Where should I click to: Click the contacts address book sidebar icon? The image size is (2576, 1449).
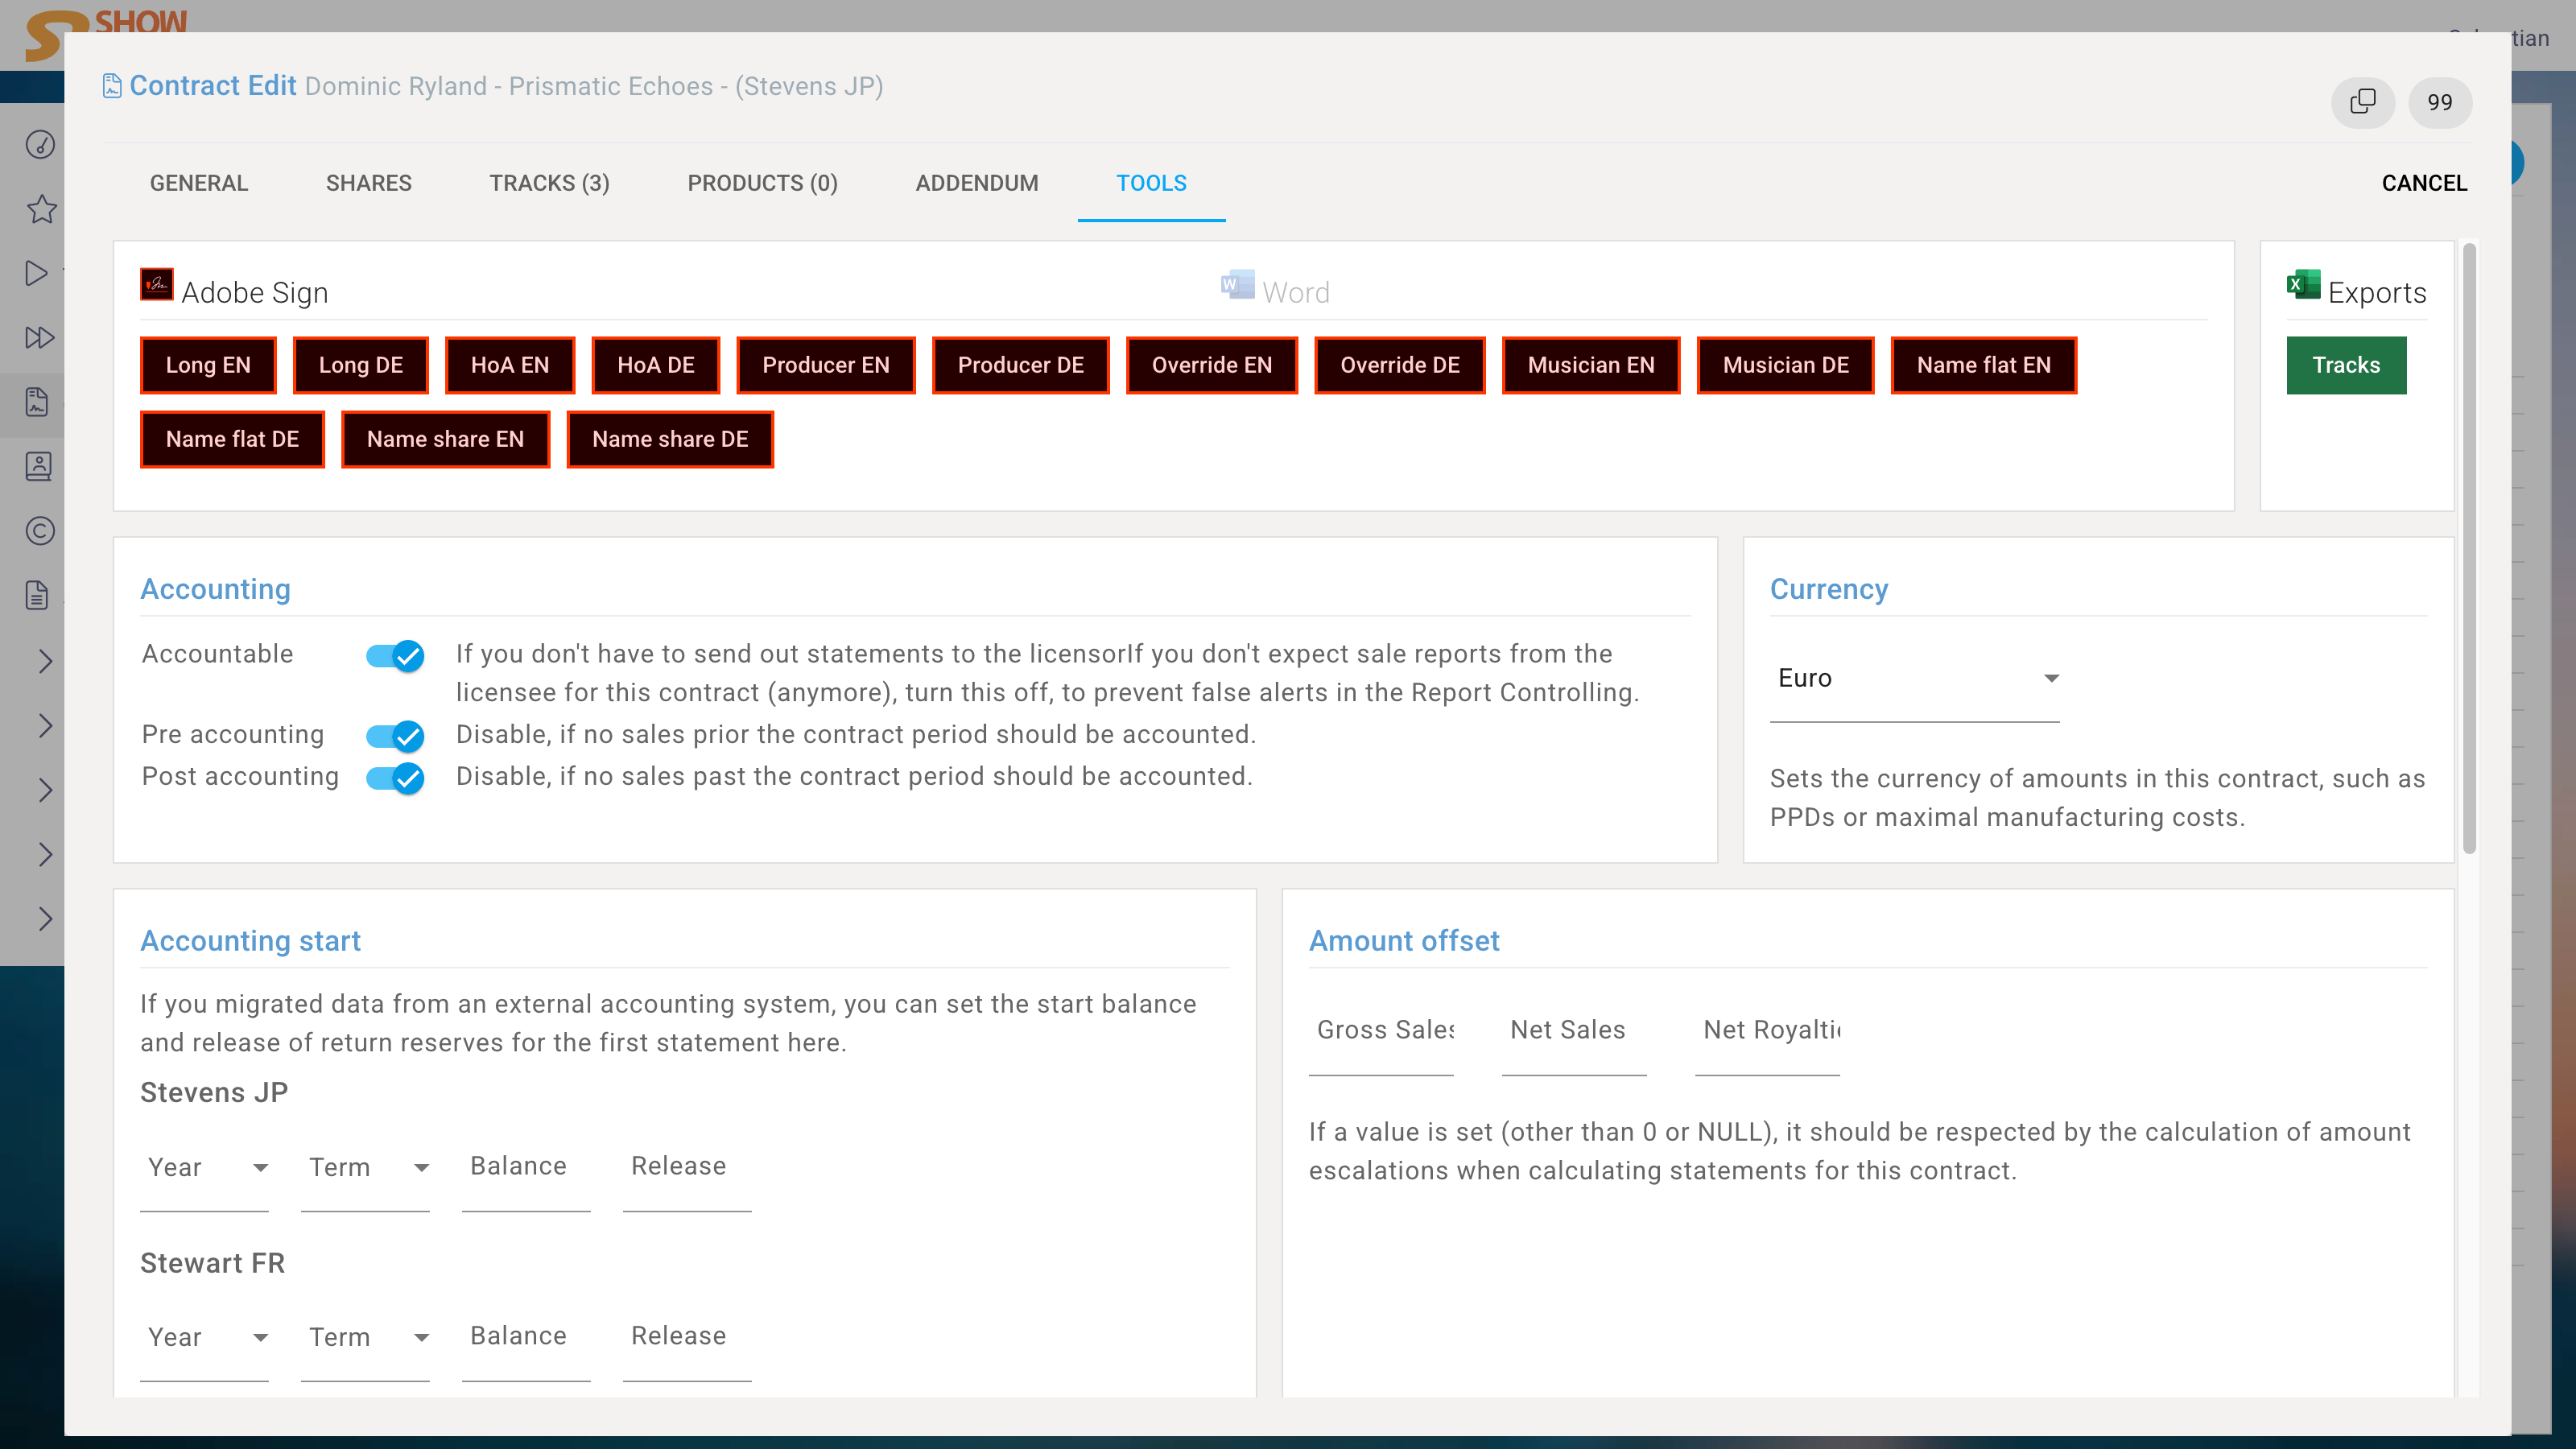pyautogui.click(x=38, y=466)
